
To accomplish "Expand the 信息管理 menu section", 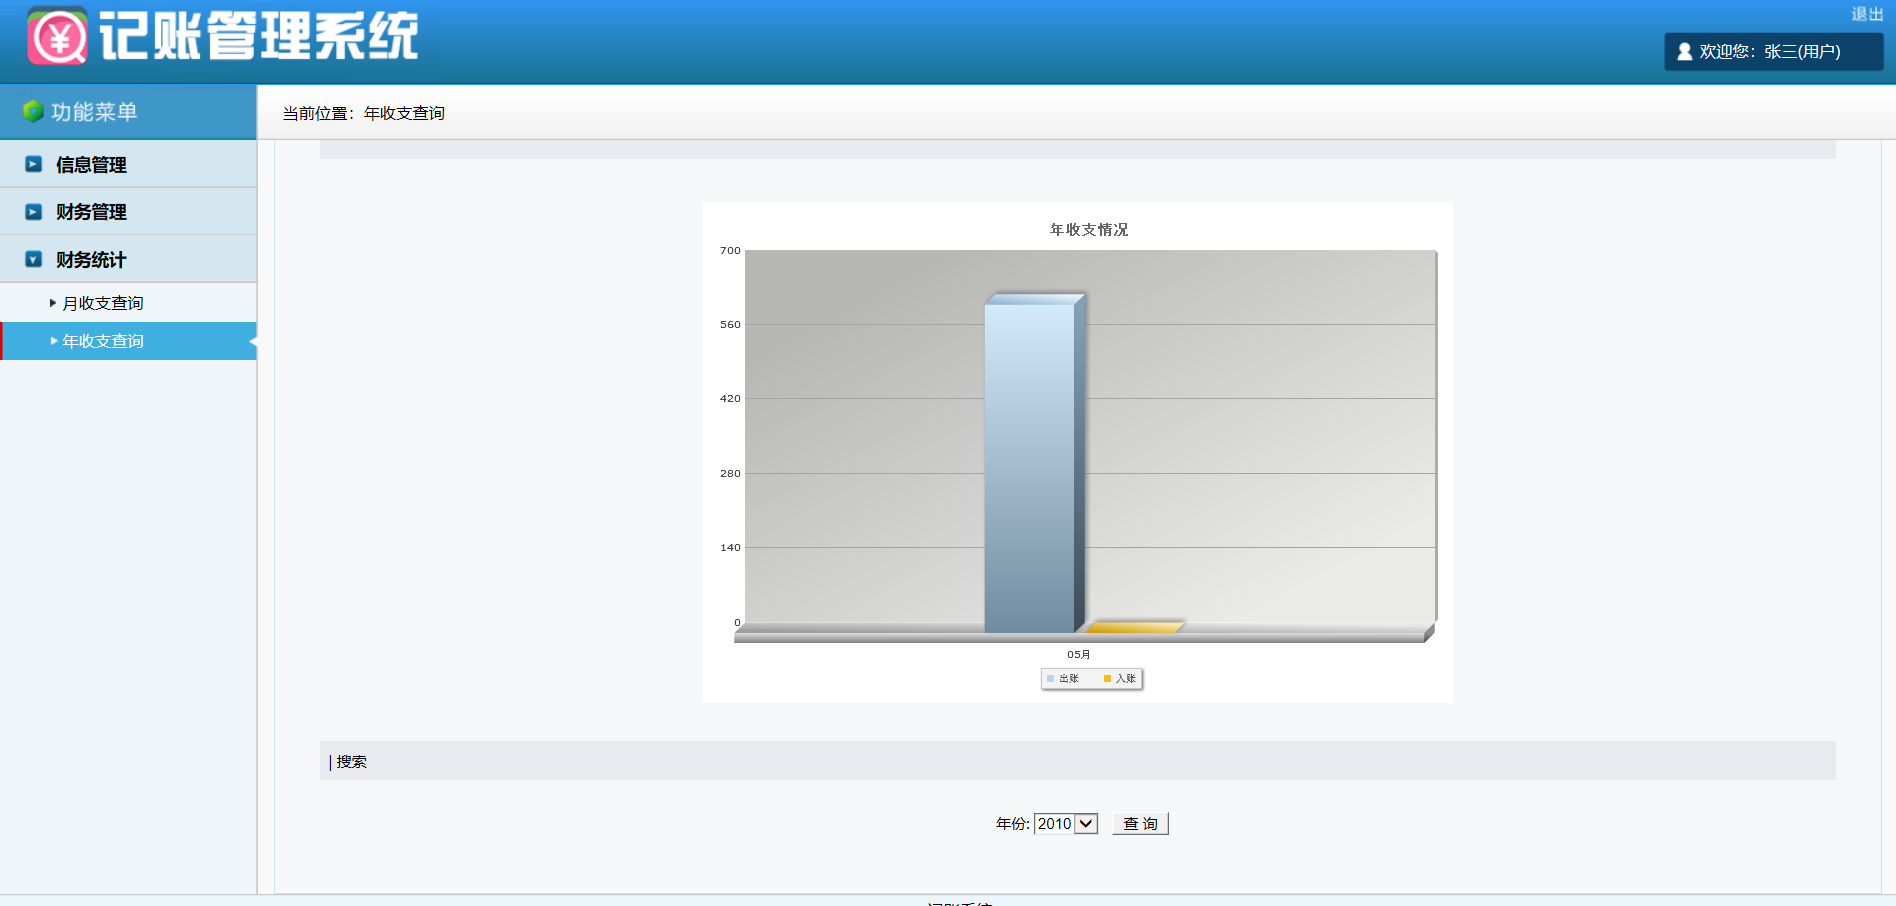I will (x=91, y=165).
